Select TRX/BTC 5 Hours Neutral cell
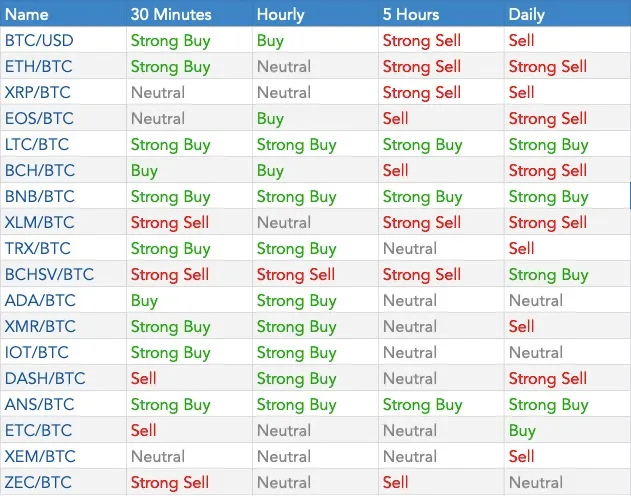Screen dimensions: 631x496 click(410, 249)
